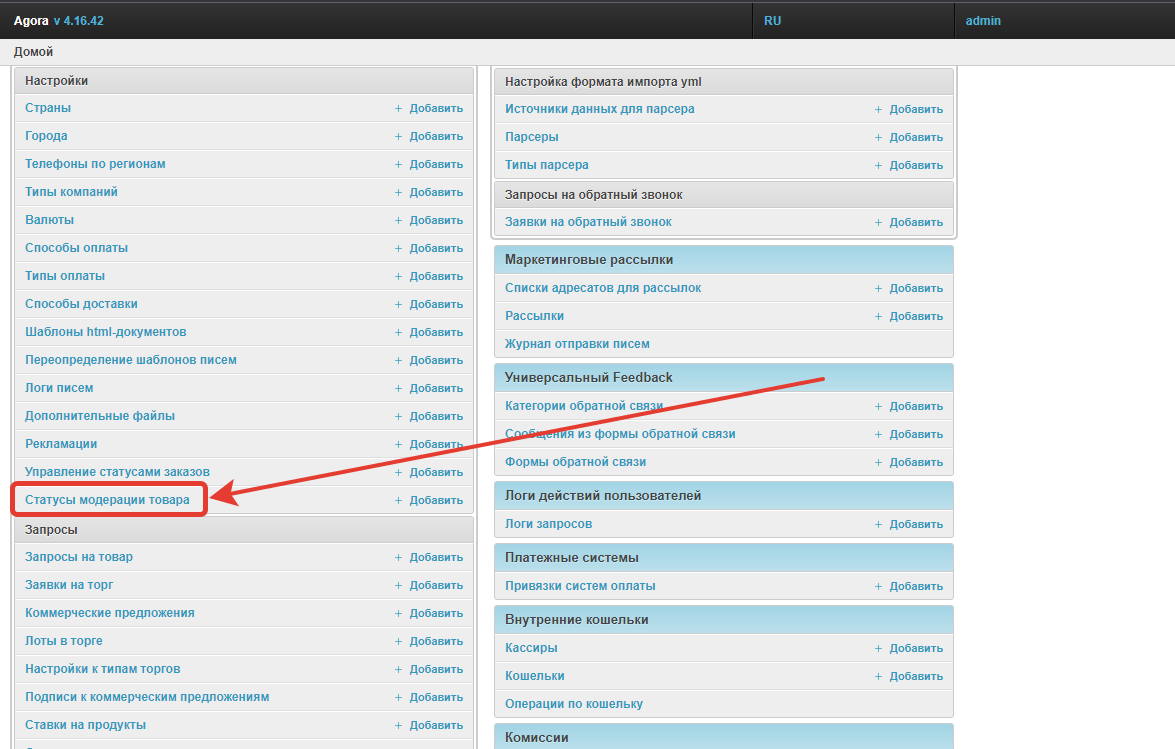The image size is (1175, 749).
Task: Add new entry to Способы доставки
Action: tap(428, 304)
